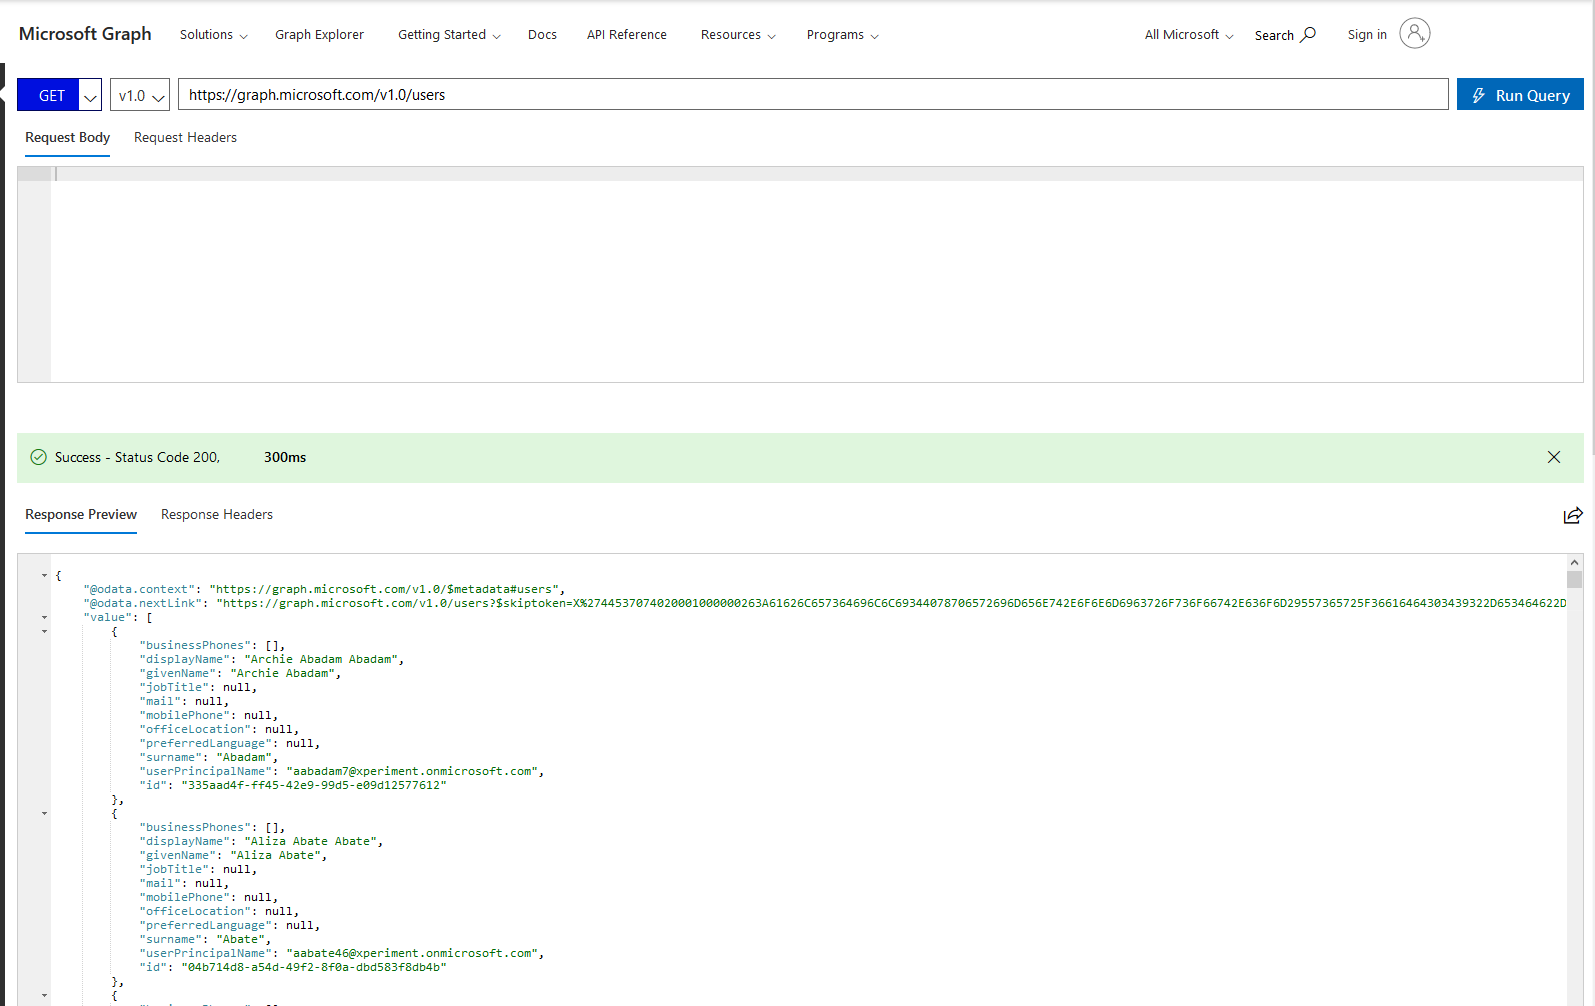1595x1006 pixels.
Task: Open Graph Explorer nav link
Action: (319, 35)
